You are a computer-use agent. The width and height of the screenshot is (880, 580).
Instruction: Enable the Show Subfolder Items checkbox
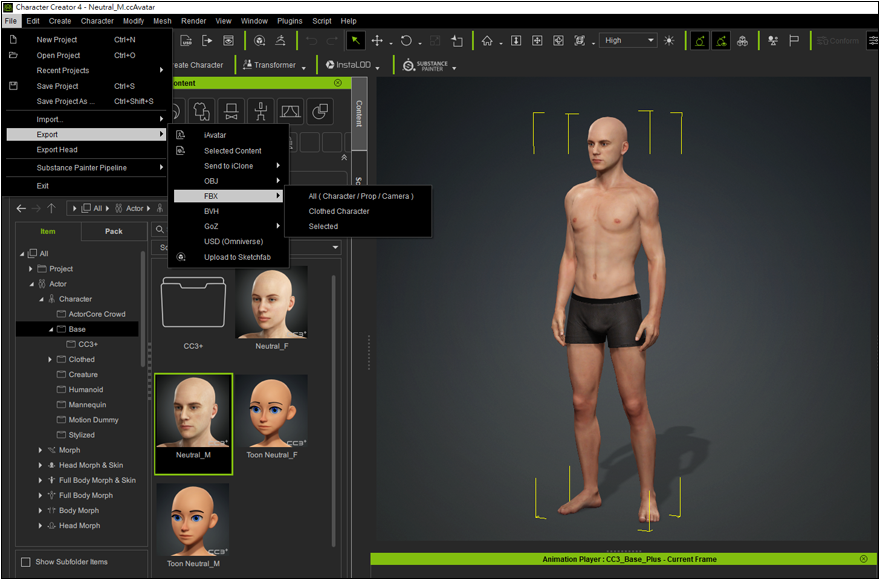(x=26, y=562)
